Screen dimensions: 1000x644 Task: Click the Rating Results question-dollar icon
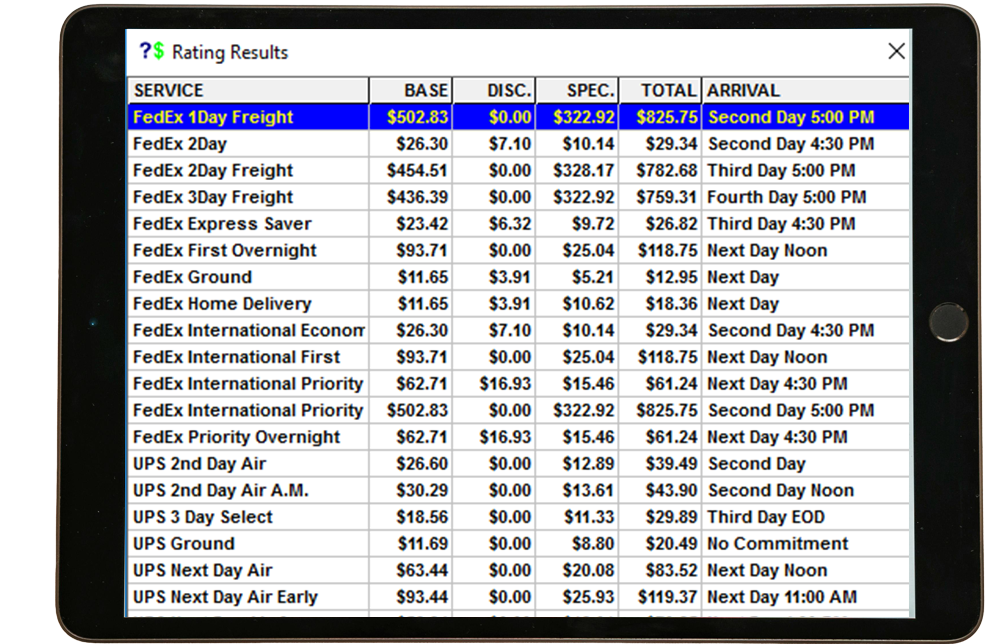[152, 52]
